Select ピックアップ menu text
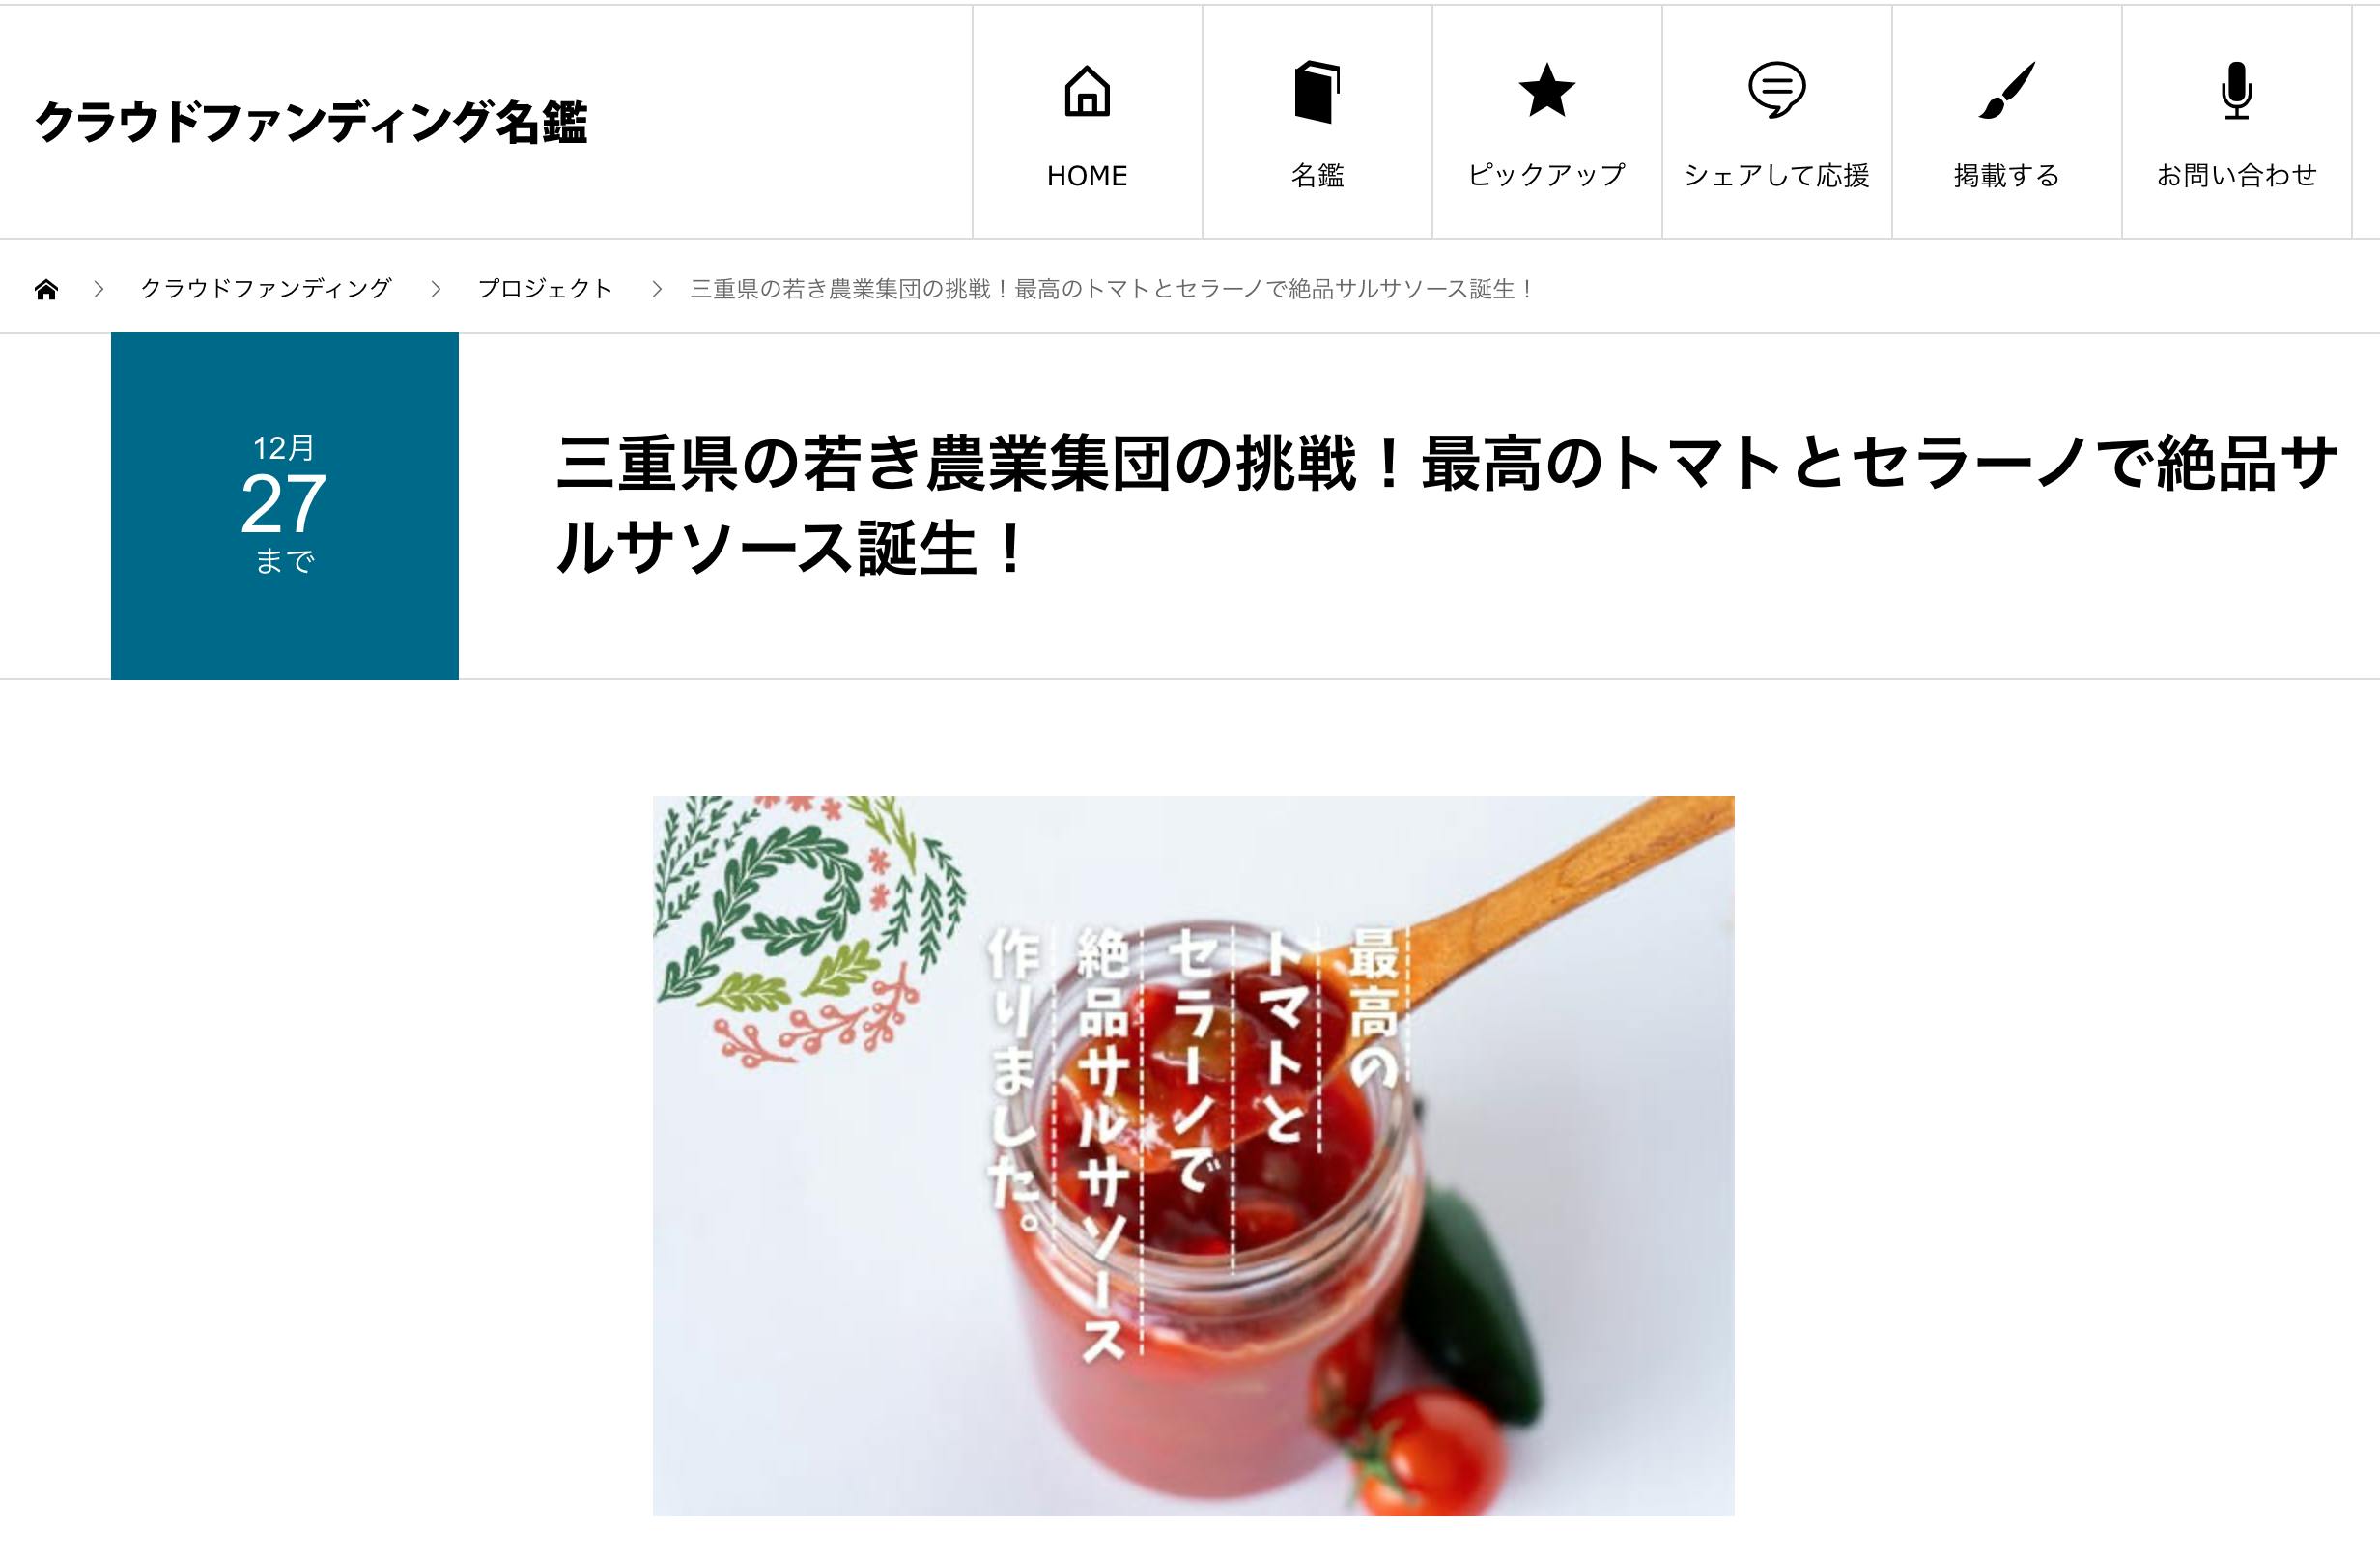The width and height of the screenshot is (2380, 1557). point(1547,176)
